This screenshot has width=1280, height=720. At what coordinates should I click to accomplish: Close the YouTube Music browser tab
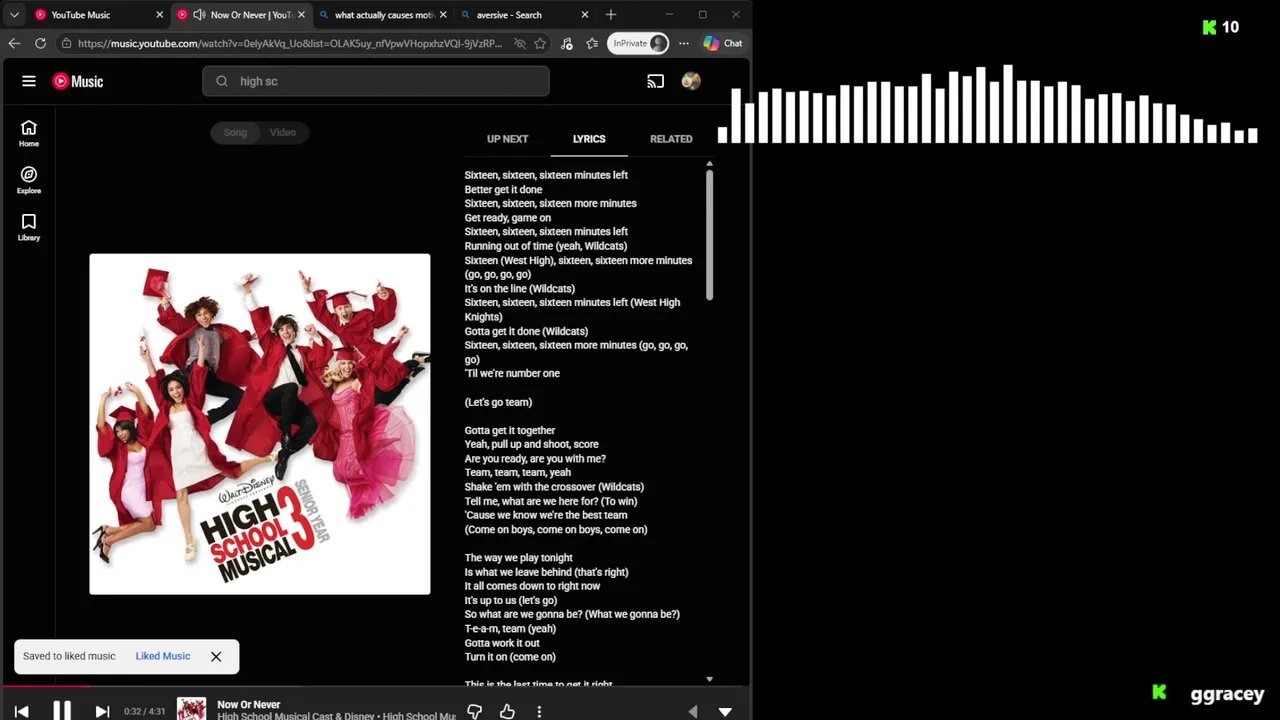(x=159, y=15)
